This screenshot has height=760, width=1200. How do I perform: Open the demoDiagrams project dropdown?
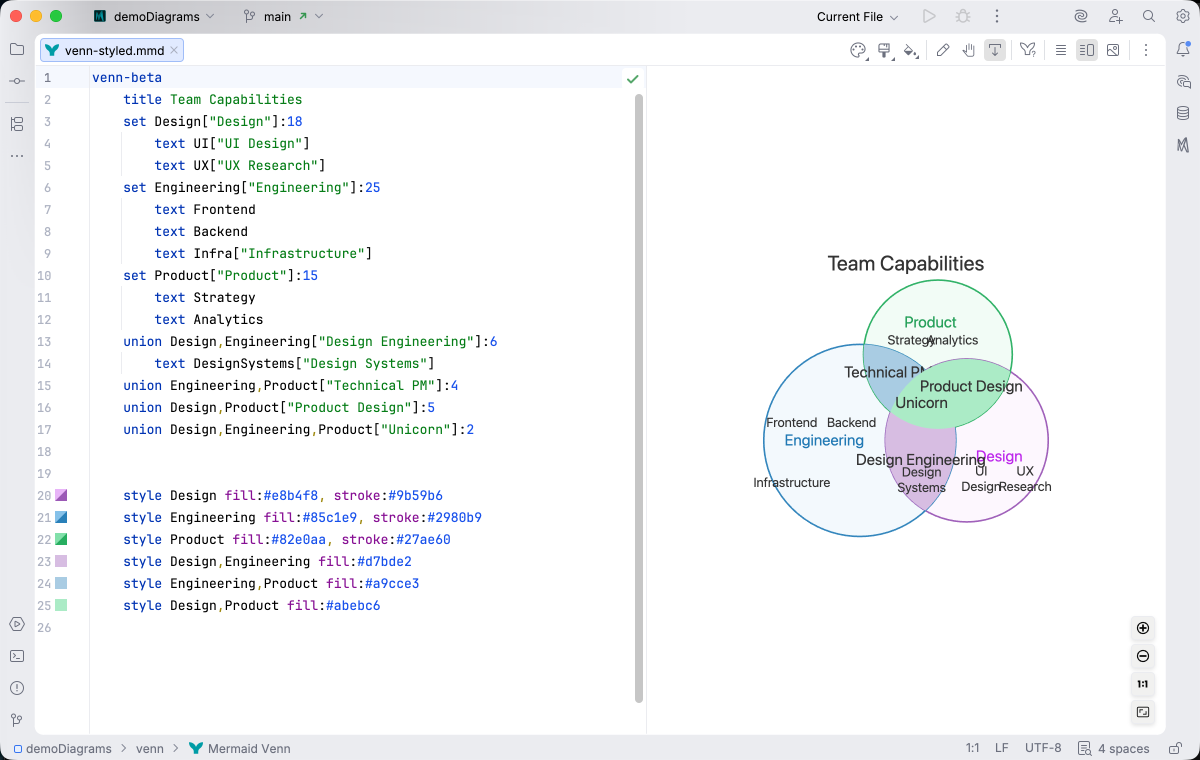click(153, 17)
